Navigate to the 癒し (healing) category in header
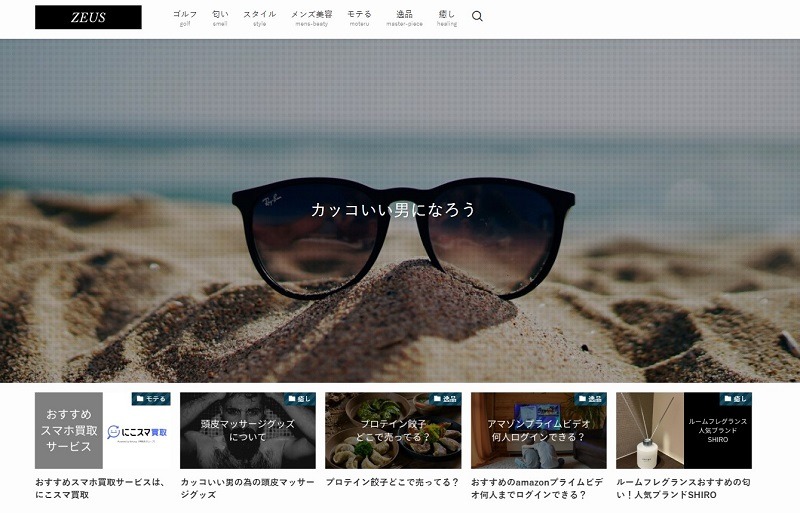This screenshot has height=513, width=800. click(x=447, y=17)
